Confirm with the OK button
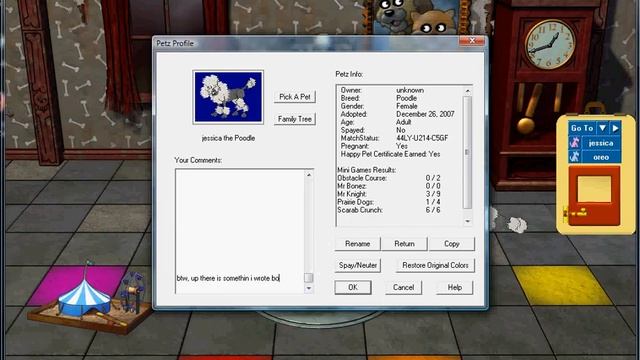 [x=353, y=287]
